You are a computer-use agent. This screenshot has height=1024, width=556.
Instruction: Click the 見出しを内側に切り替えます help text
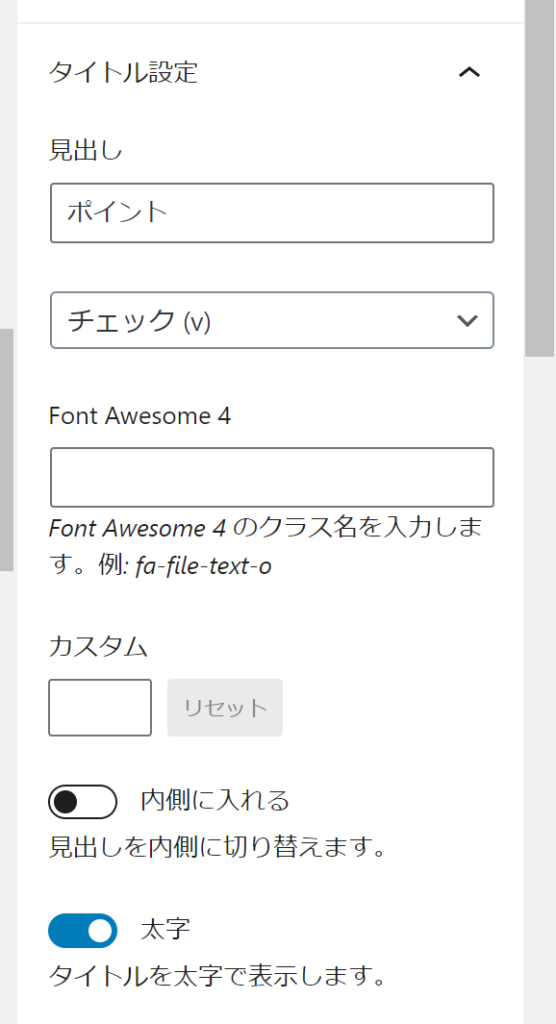pyautogui.click(x=218, y=848)
